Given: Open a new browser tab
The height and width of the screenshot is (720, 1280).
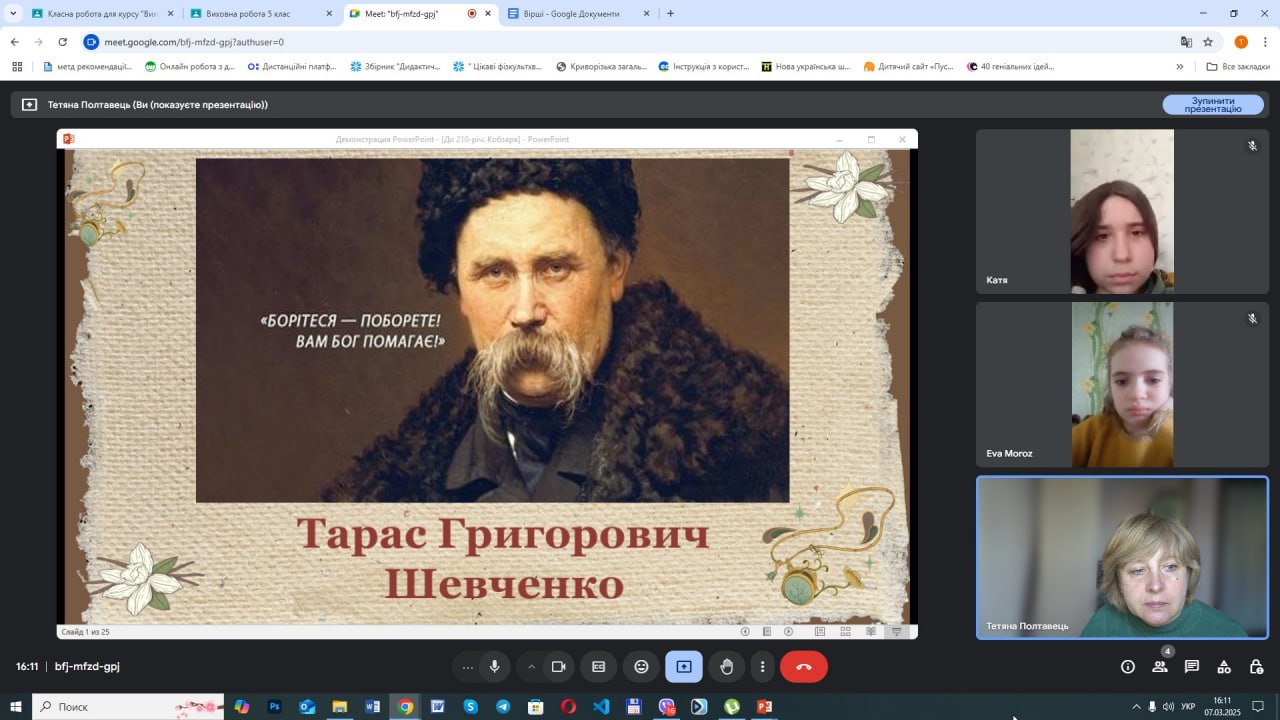Looking at the screenshot, I should click(670, 14).
